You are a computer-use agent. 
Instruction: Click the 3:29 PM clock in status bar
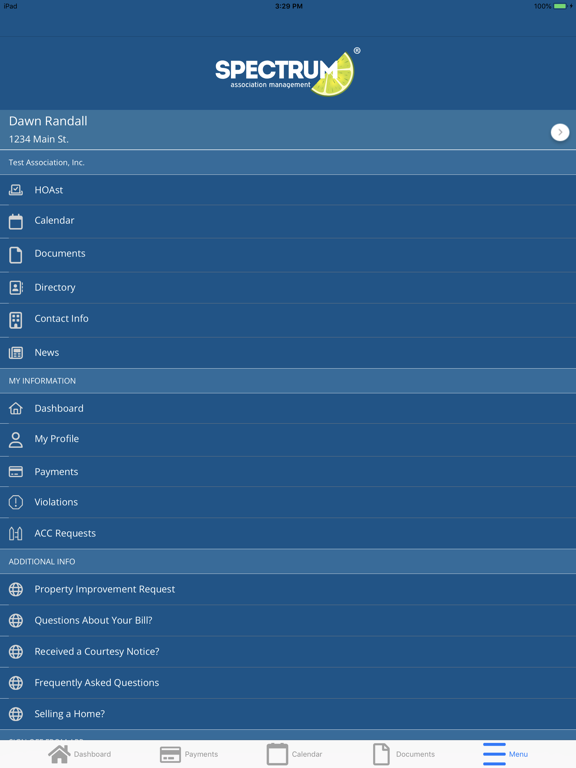[288, 6]
